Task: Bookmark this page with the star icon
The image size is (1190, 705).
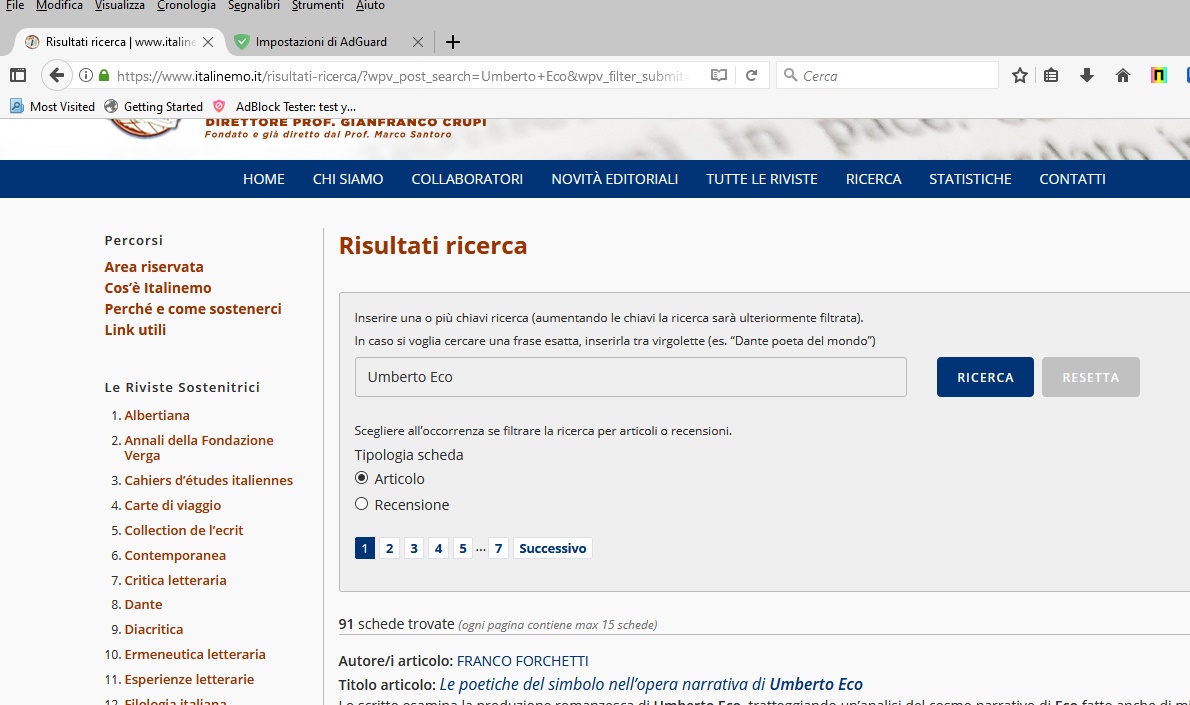Action: [1019, 75]
